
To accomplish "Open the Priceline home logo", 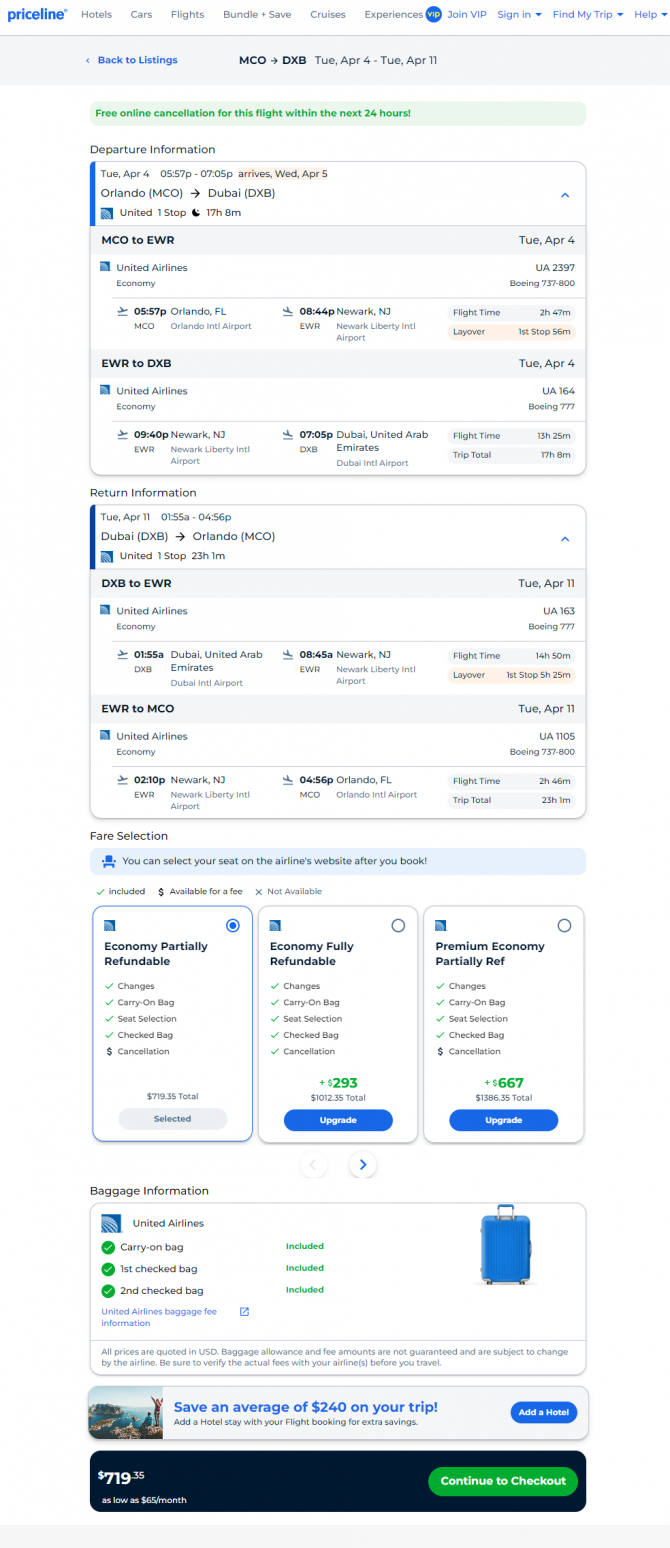I will (x=38, y=14).
